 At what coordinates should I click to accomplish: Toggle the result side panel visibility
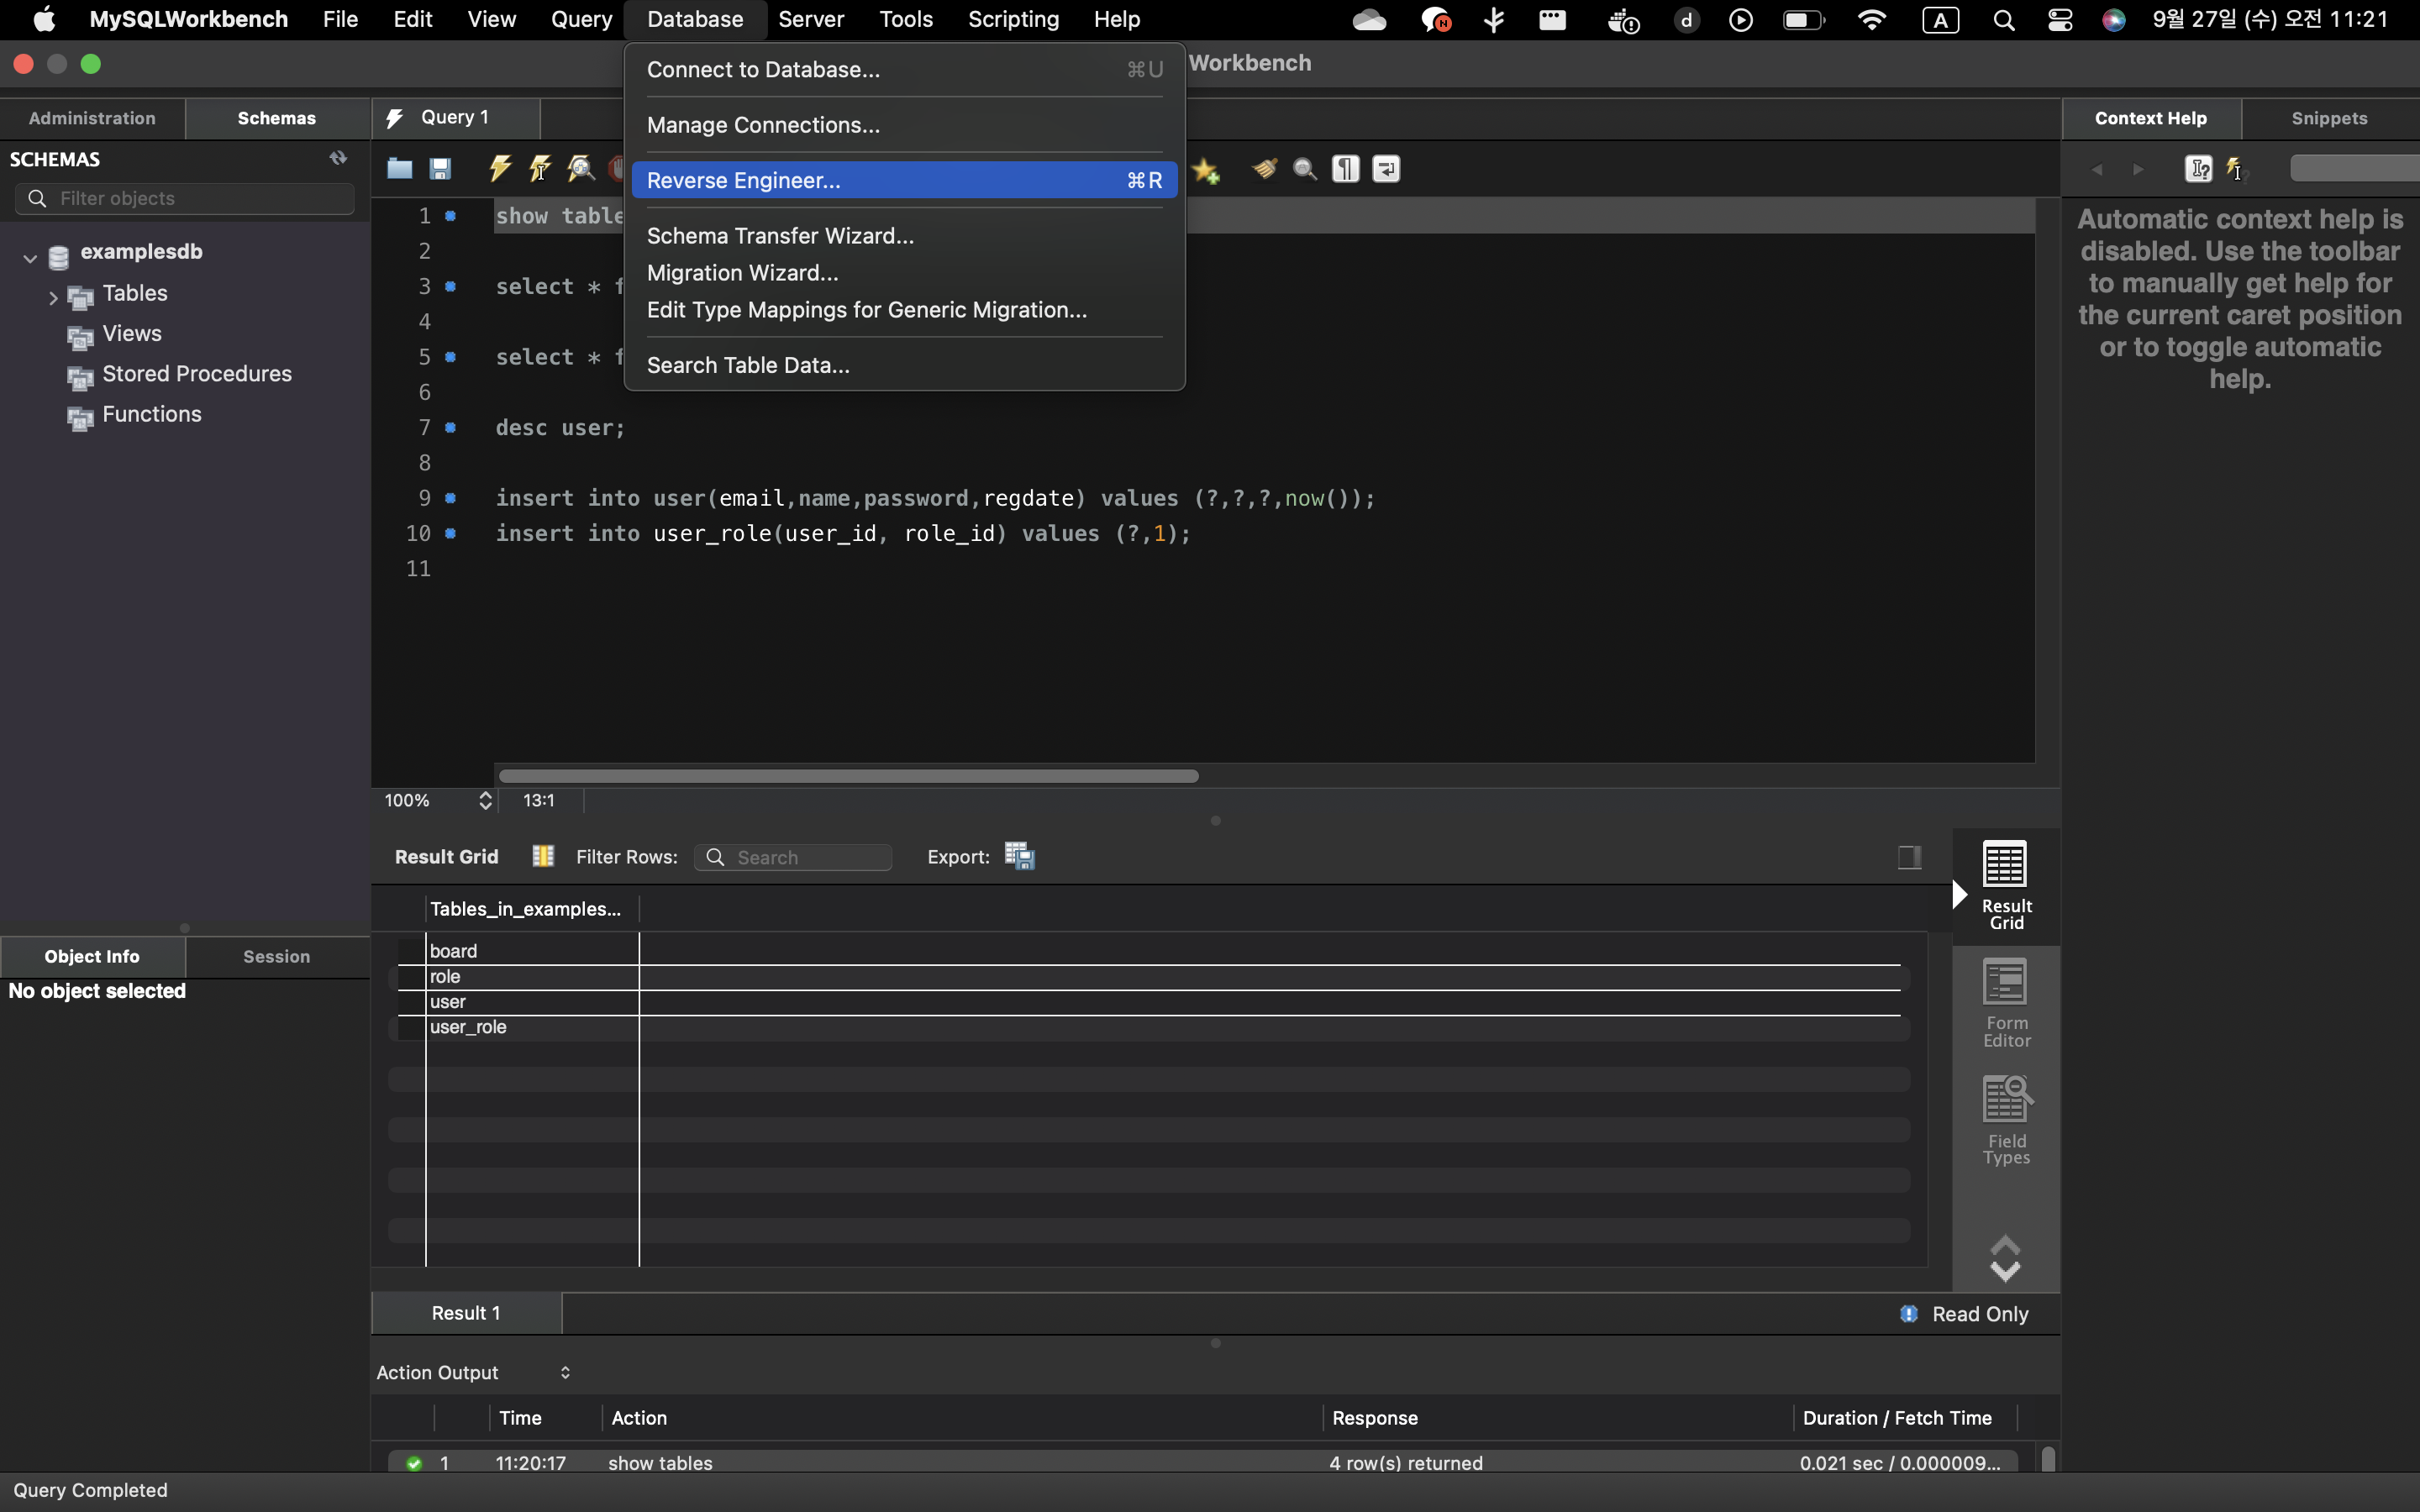point(1909,857)
